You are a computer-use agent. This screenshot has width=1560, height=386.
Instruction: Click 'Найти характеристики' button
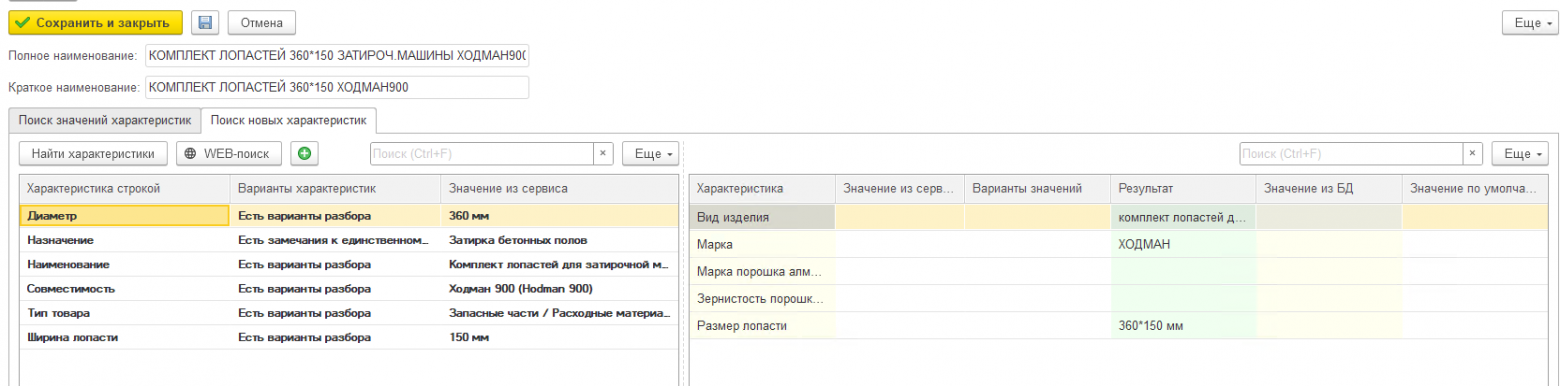(93, 154)
